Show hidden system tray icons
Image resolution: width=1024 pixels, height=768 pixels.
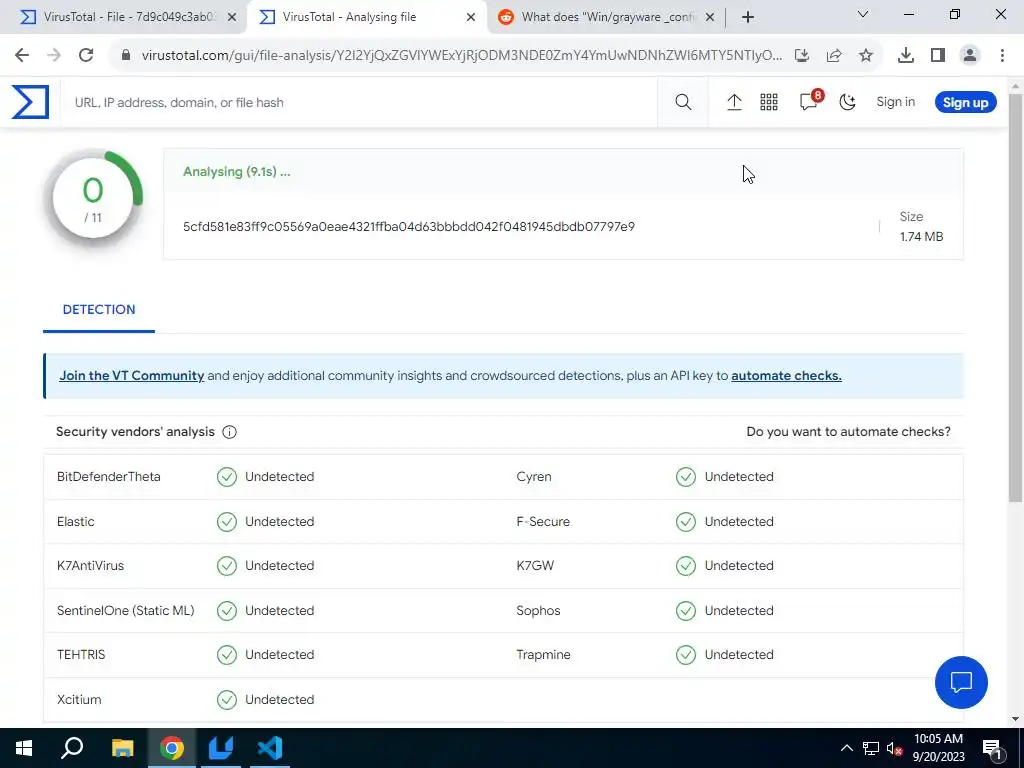point(846,748)
